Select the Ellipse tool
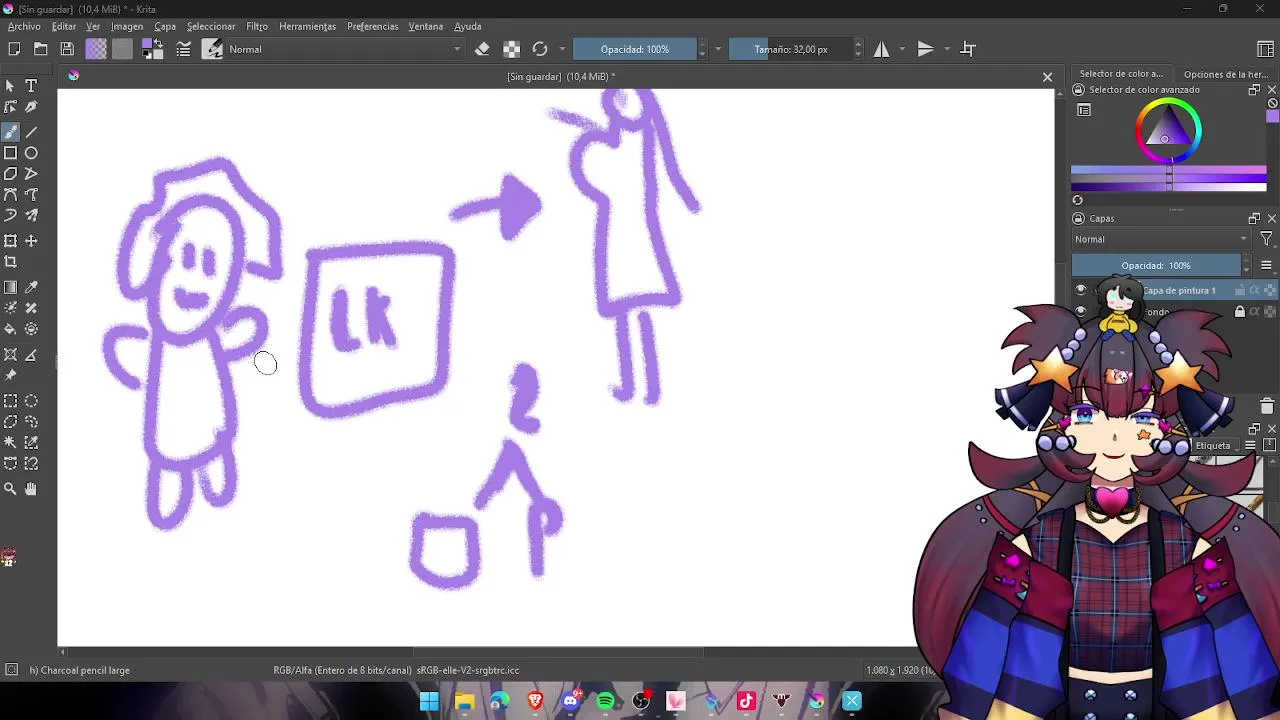Viewport: 1280px width, 720px height. pyautogui.click(x=31, y=153)
